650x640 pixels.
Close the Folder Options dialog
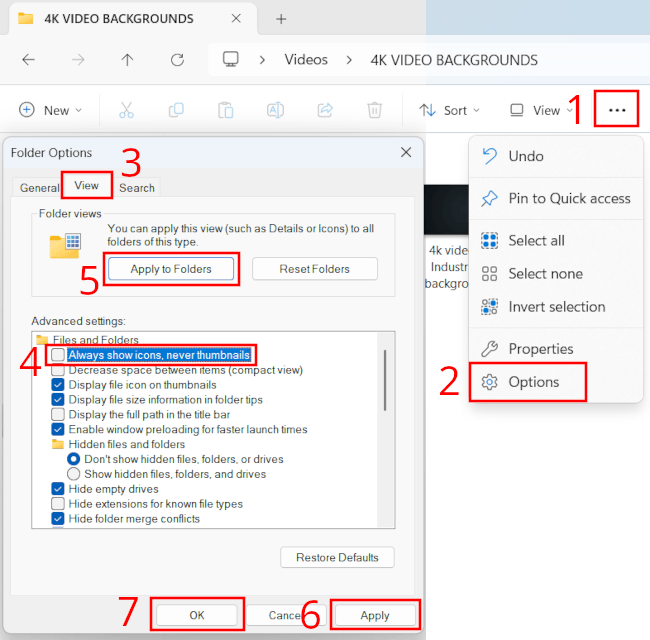click(406, 152)
